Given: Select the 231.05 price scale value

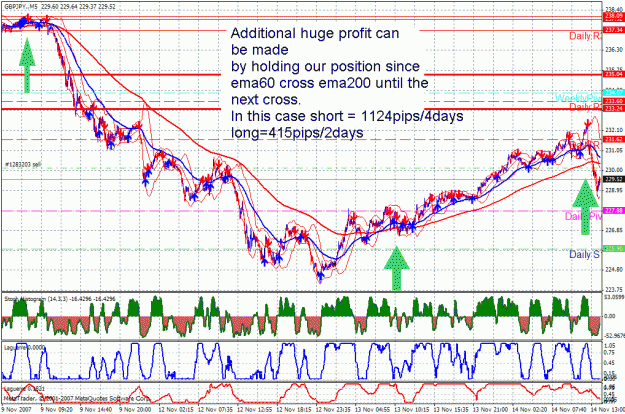Looking at the screenshot, I should [614, 150].
